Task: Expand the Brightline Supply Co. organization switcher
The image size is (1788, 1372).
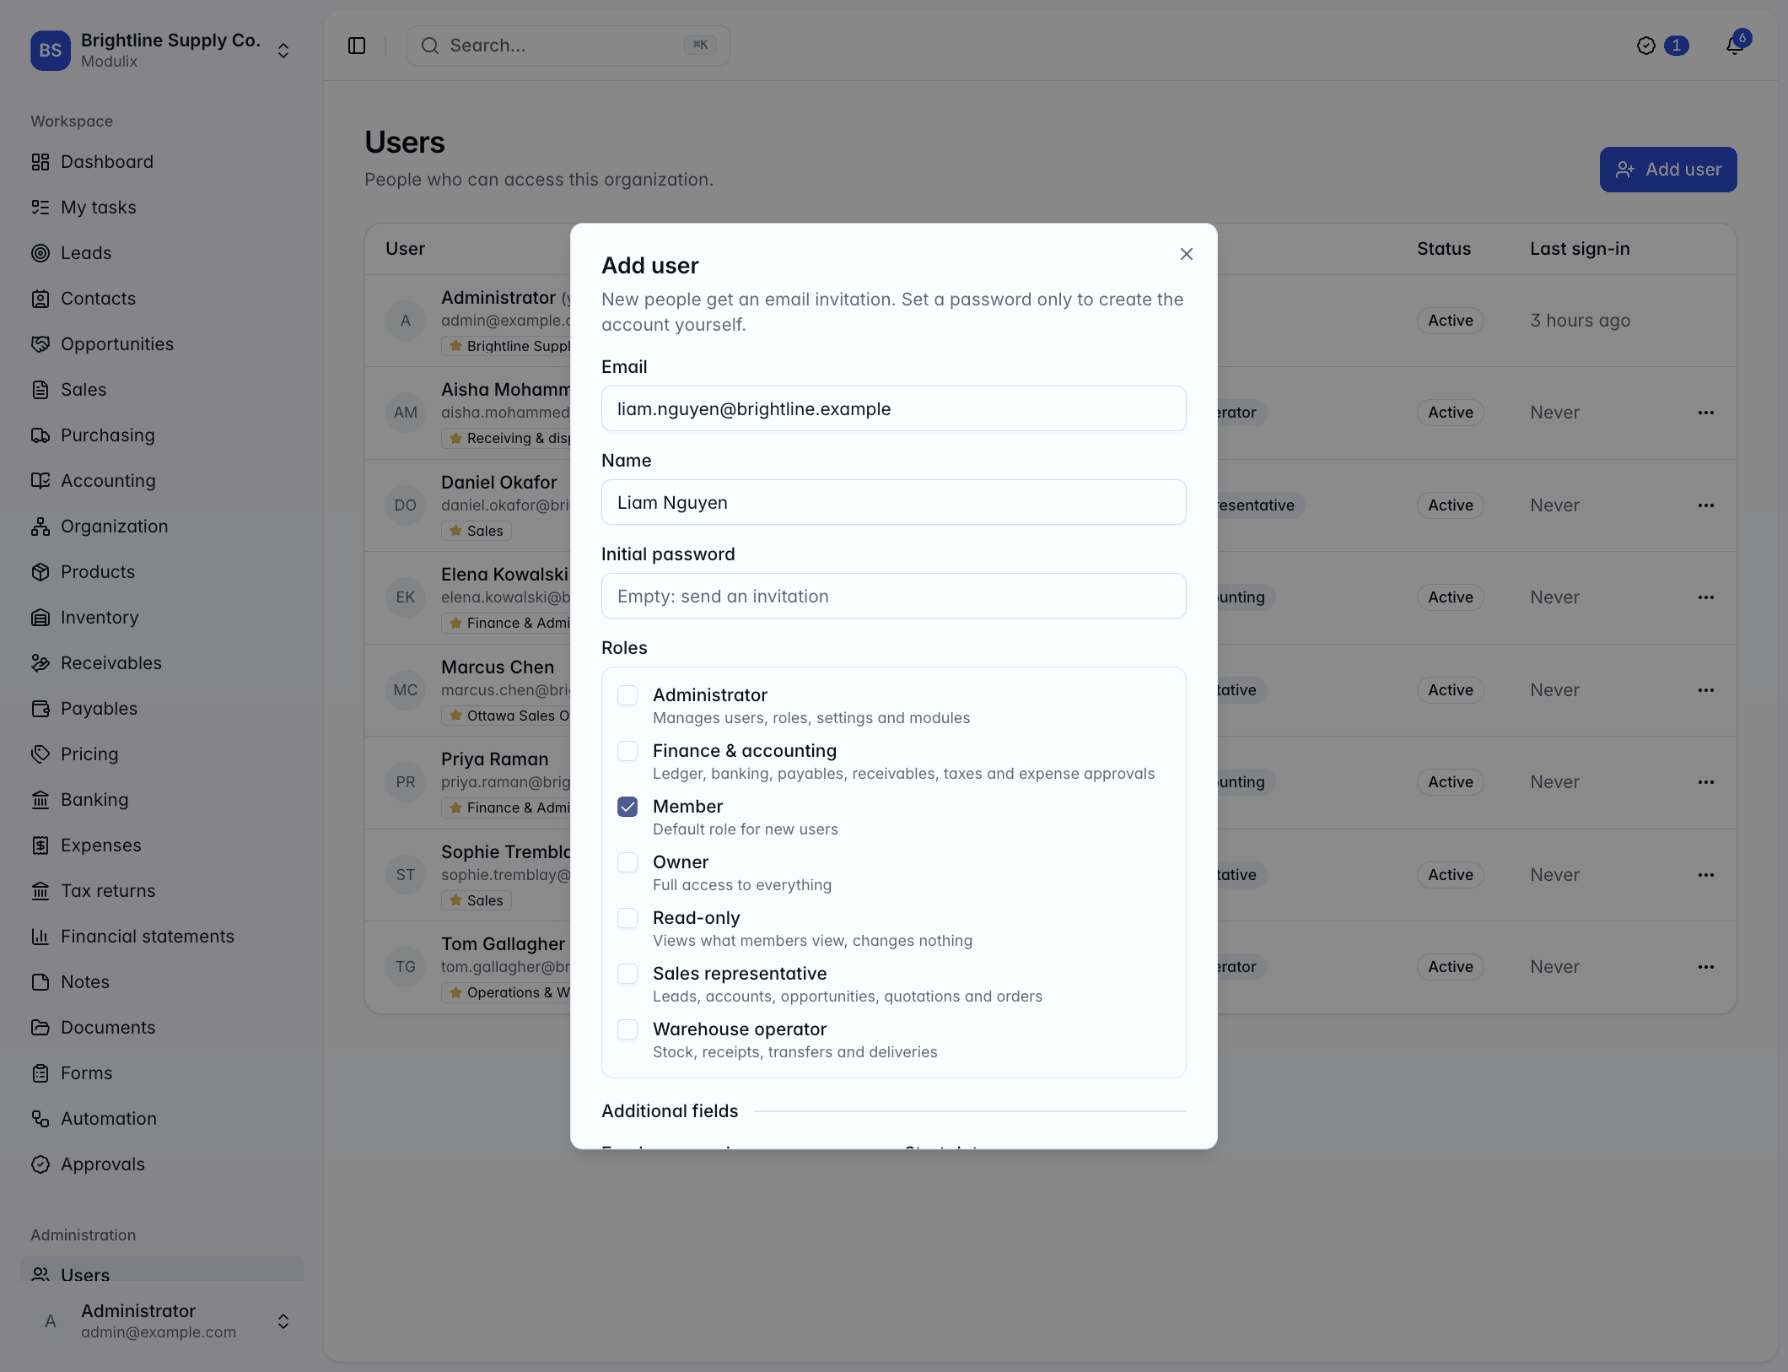Action: coord(162,50)
